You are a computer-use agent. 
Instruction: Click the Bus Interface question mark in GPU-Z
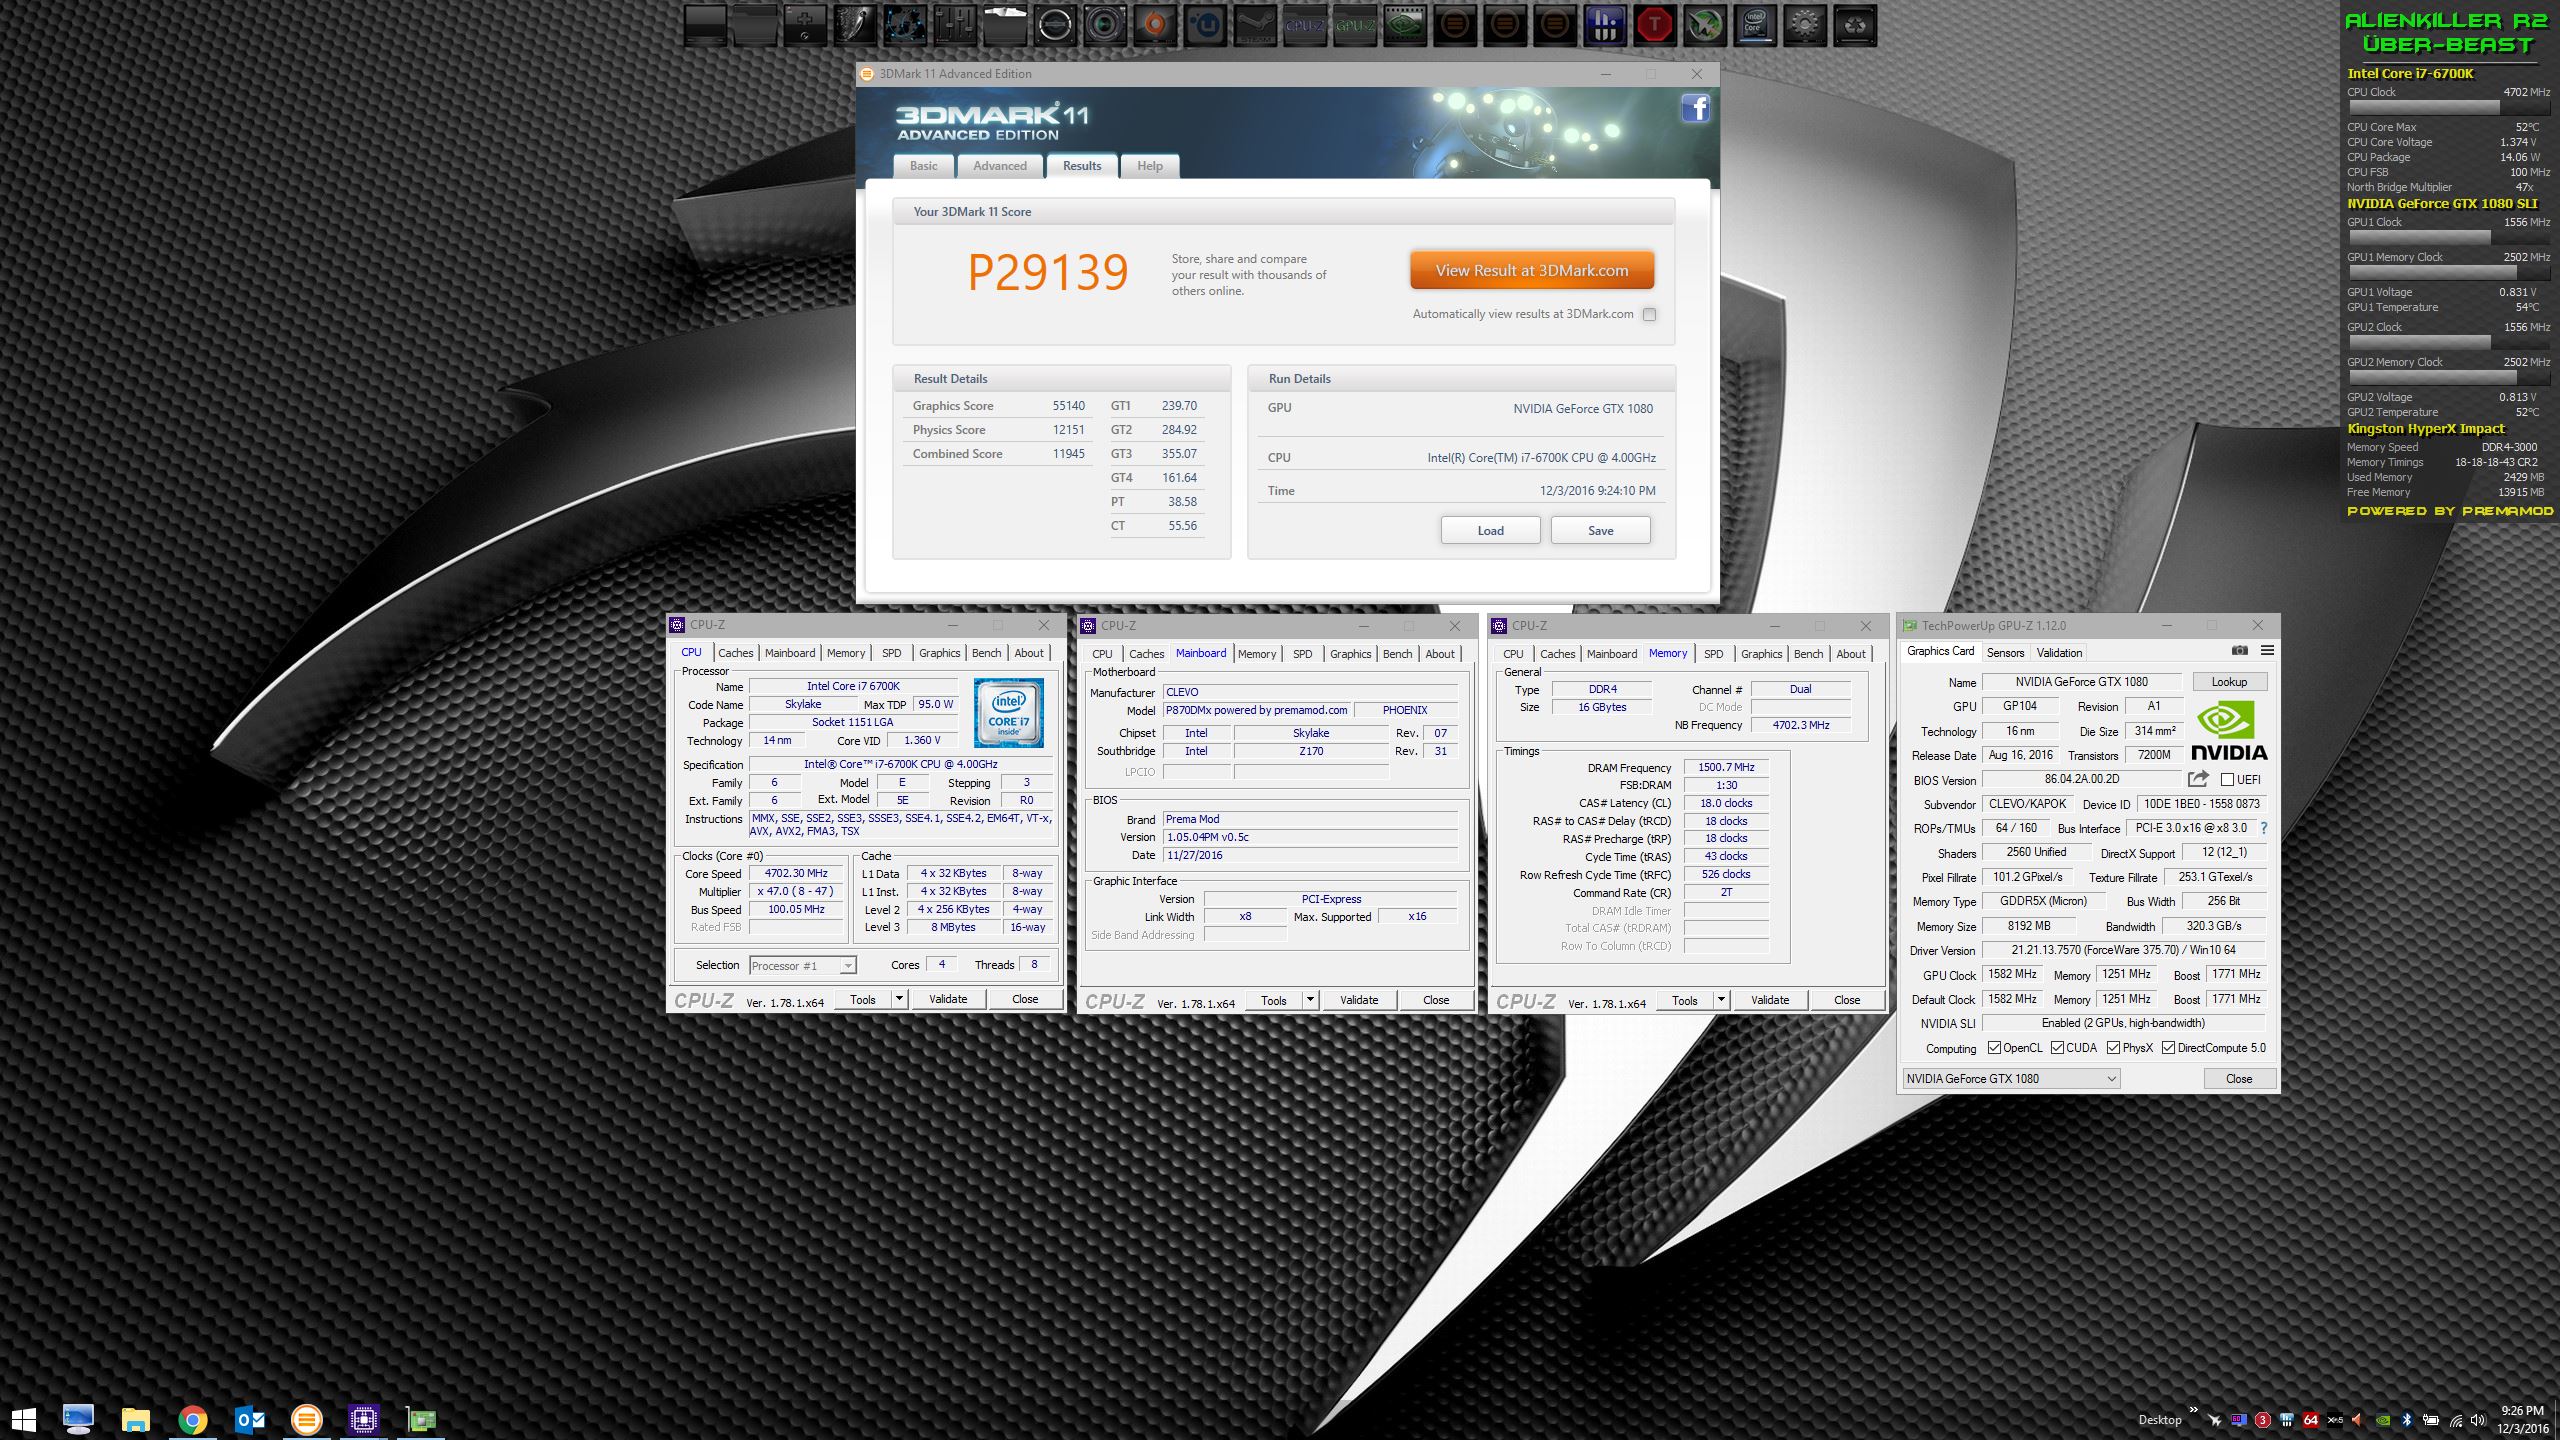click(x=2264, y=828)
